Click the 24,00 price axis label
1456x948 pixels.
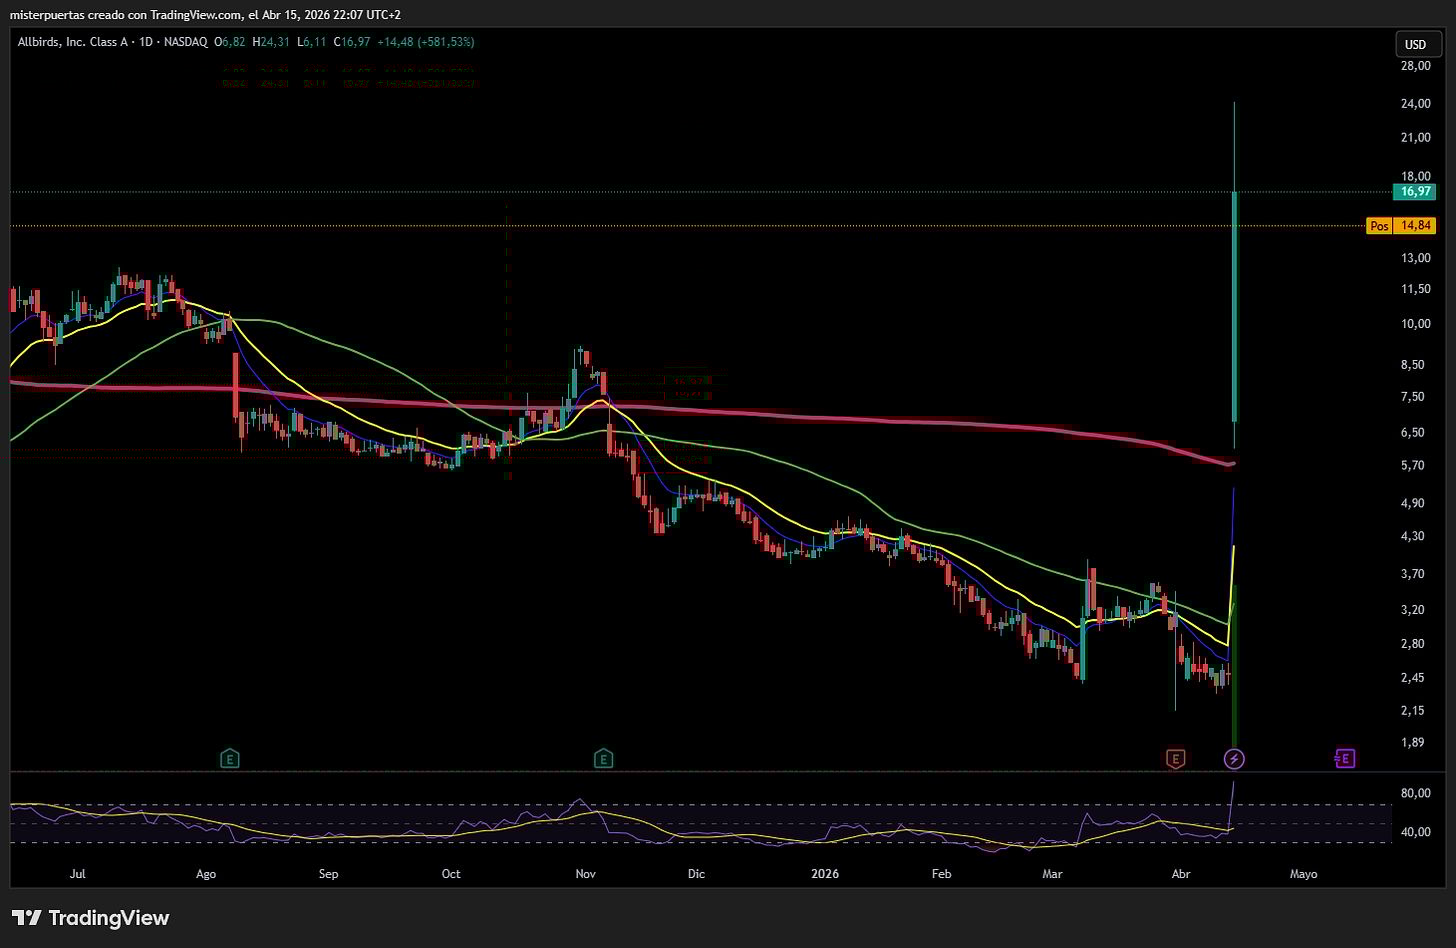1415,104
